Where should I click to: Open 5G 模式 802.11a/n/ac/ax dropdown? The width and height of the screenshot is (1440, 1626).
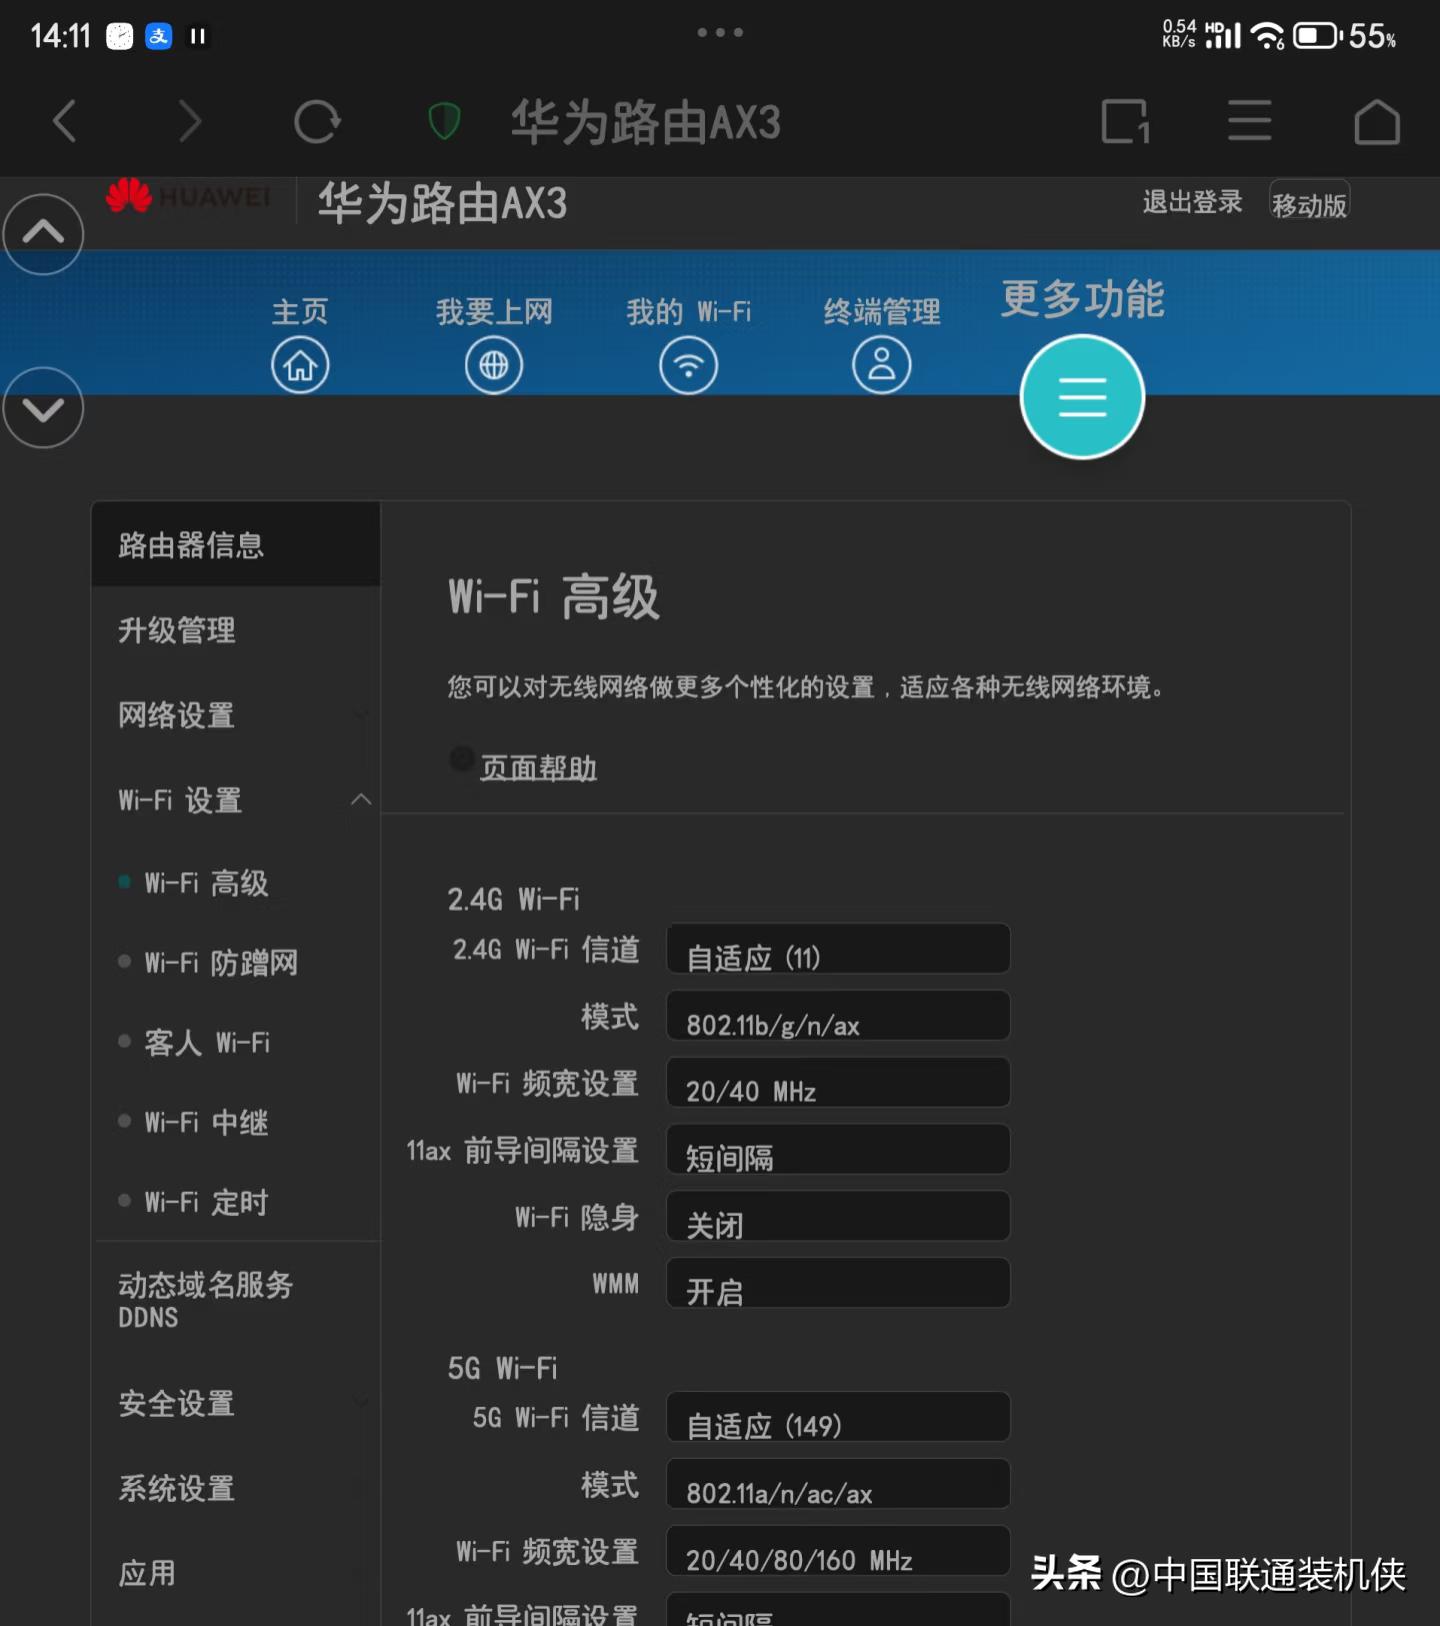pyautogui.click(x=838, y=1484)
